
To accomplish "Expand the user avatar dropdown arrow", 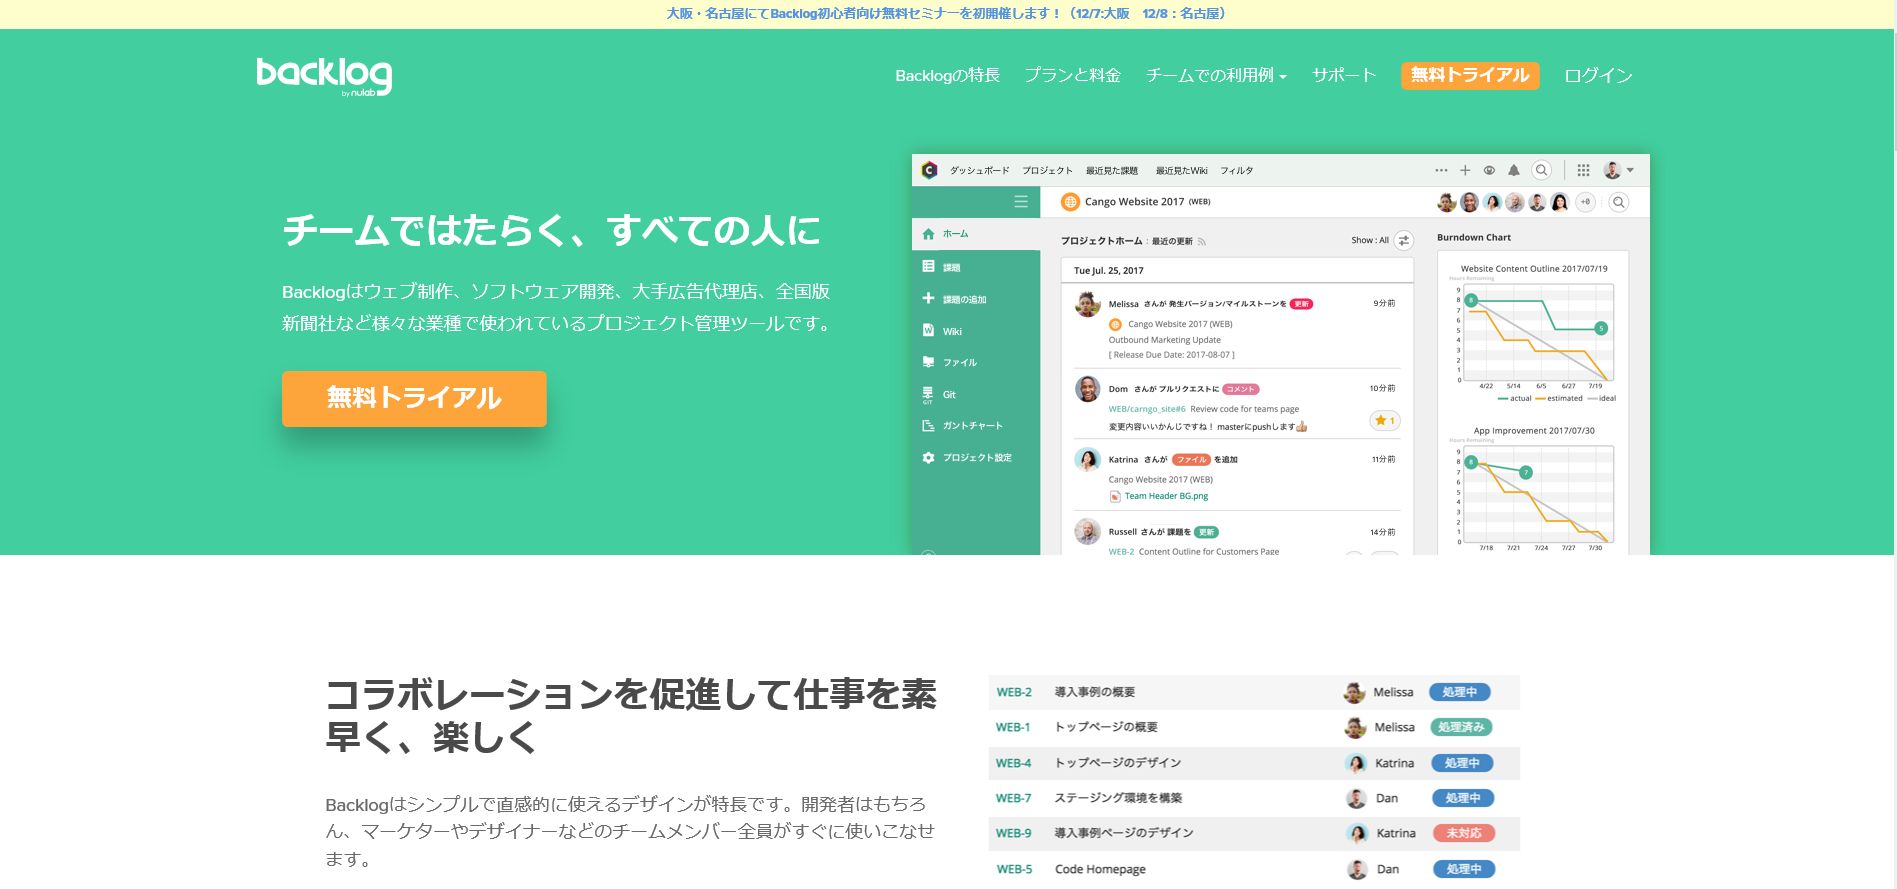I will (1630, 170).
